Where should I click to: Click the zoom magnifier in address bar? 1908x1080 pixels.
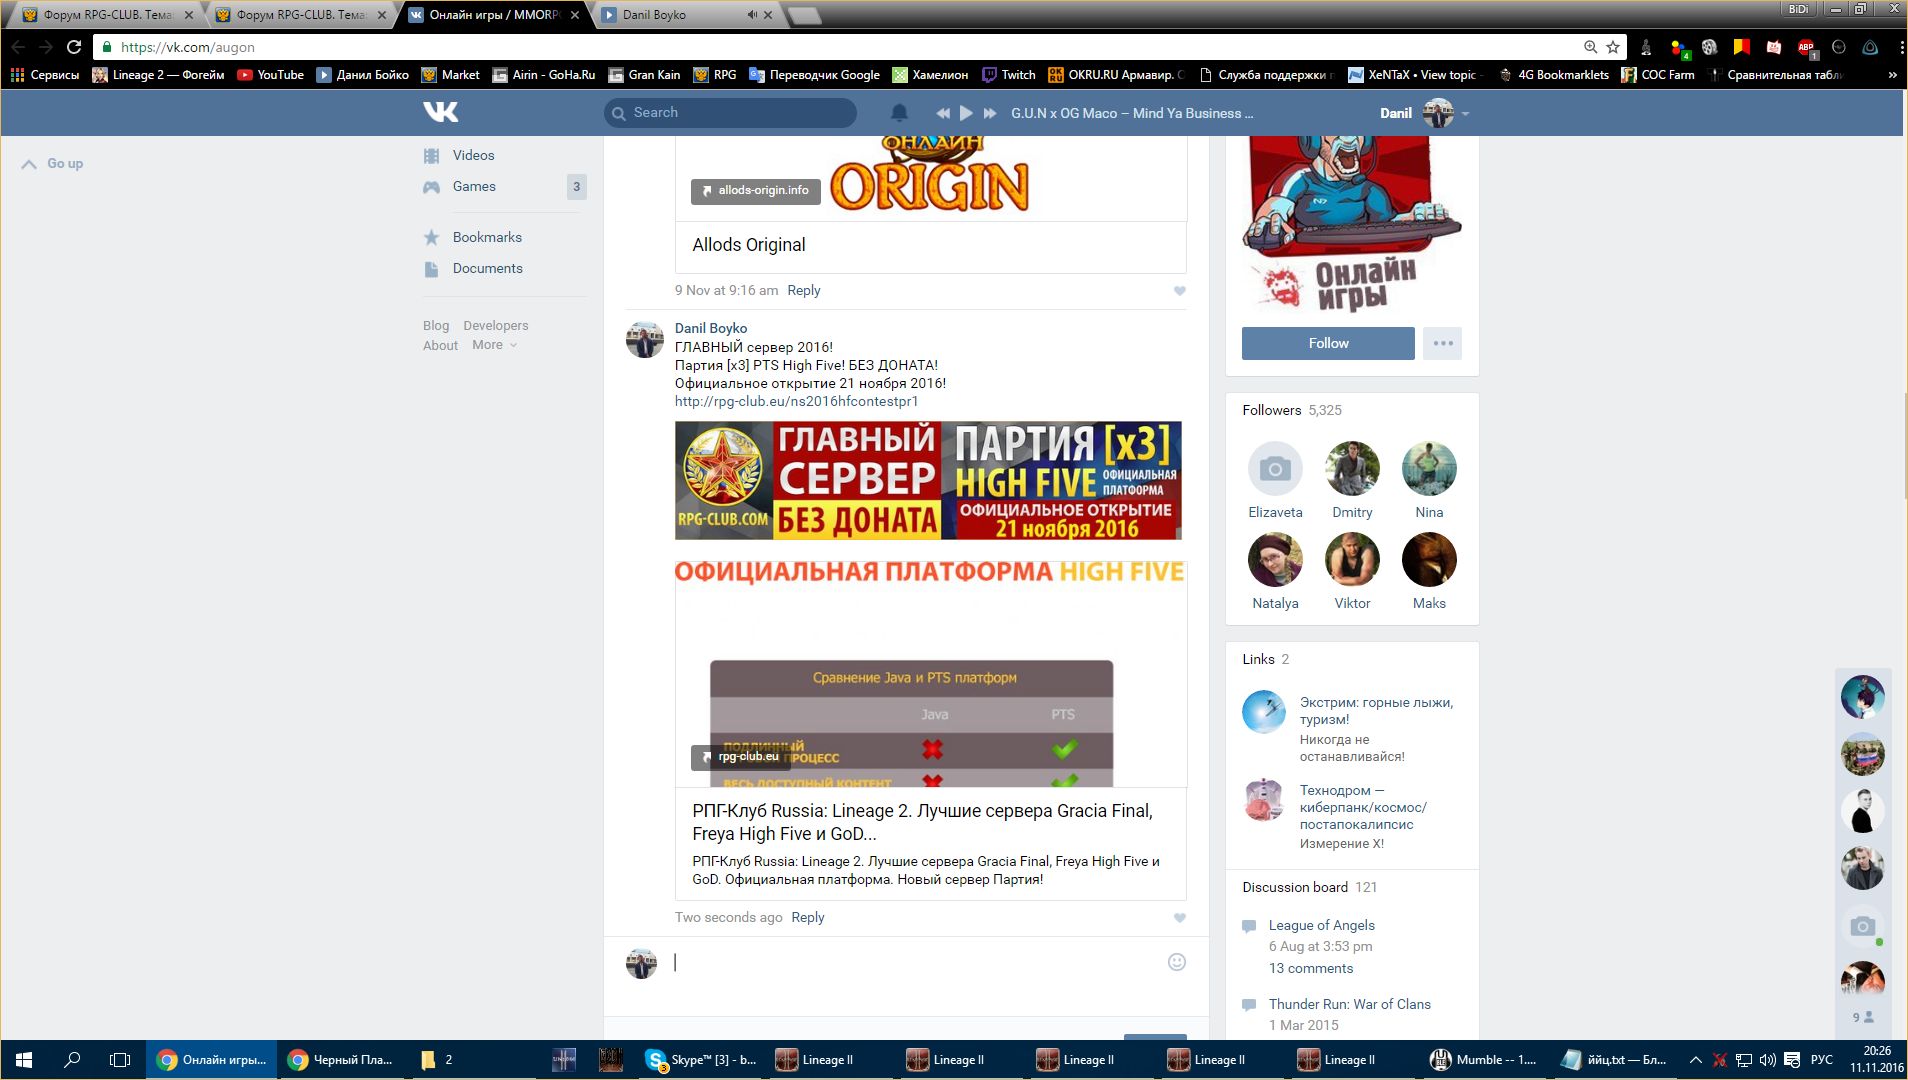(1590, 47)
